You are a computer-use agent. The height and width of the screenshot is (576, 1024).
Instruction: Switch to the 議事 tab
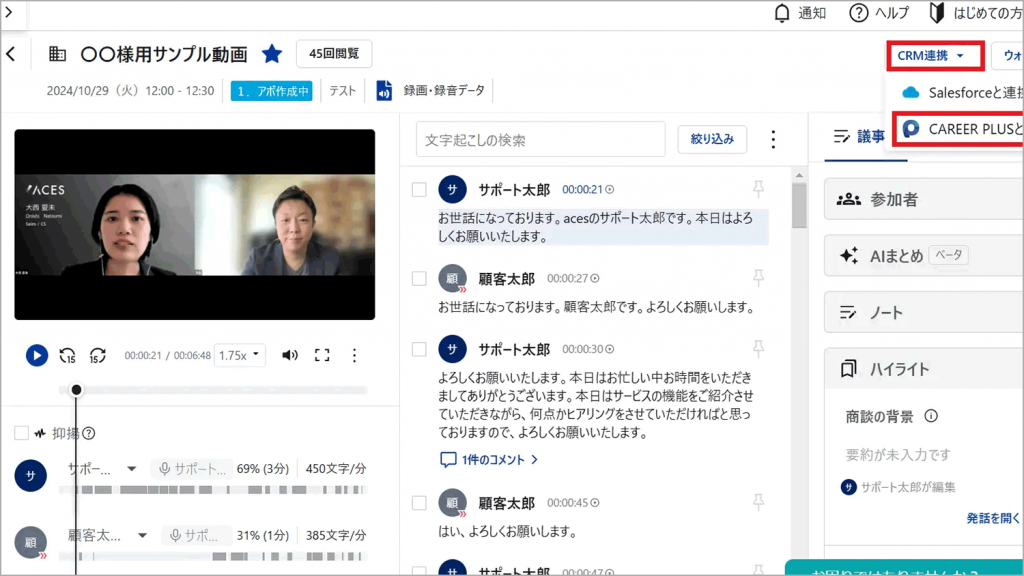(859, 137)
